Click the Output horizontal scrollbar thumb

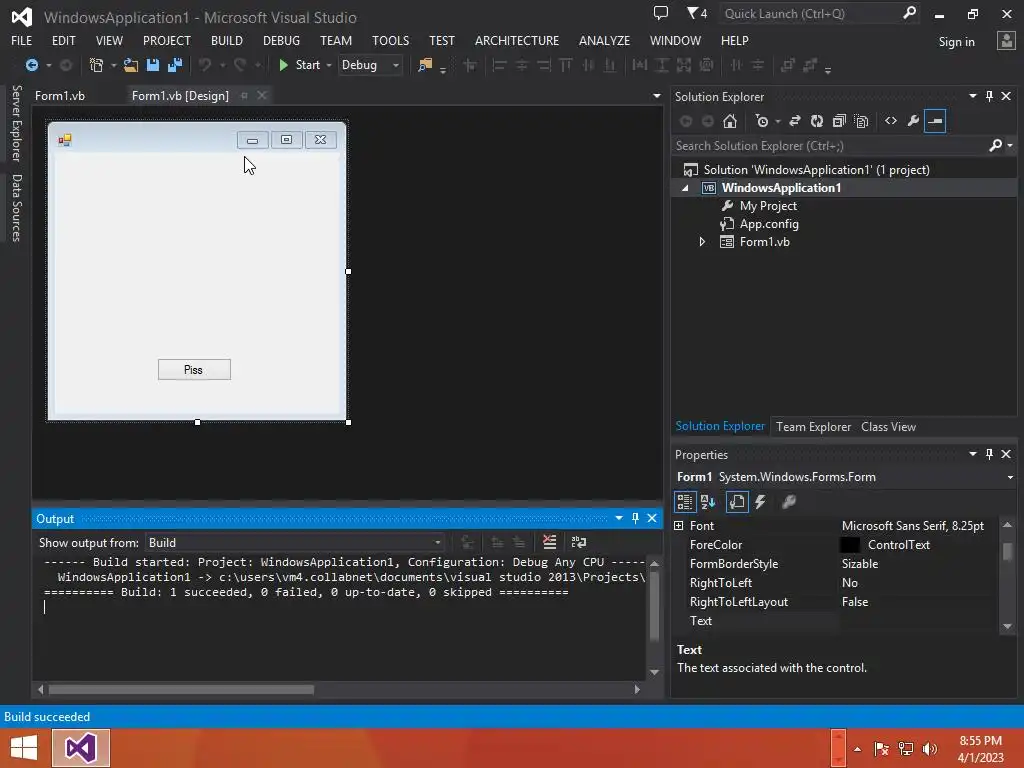tap(181, 690)
